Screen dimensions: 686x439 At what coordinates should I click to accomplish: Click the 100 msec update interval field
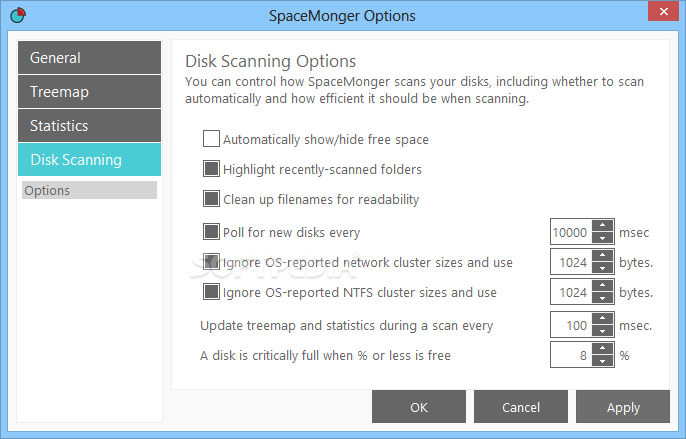point(571,325)
